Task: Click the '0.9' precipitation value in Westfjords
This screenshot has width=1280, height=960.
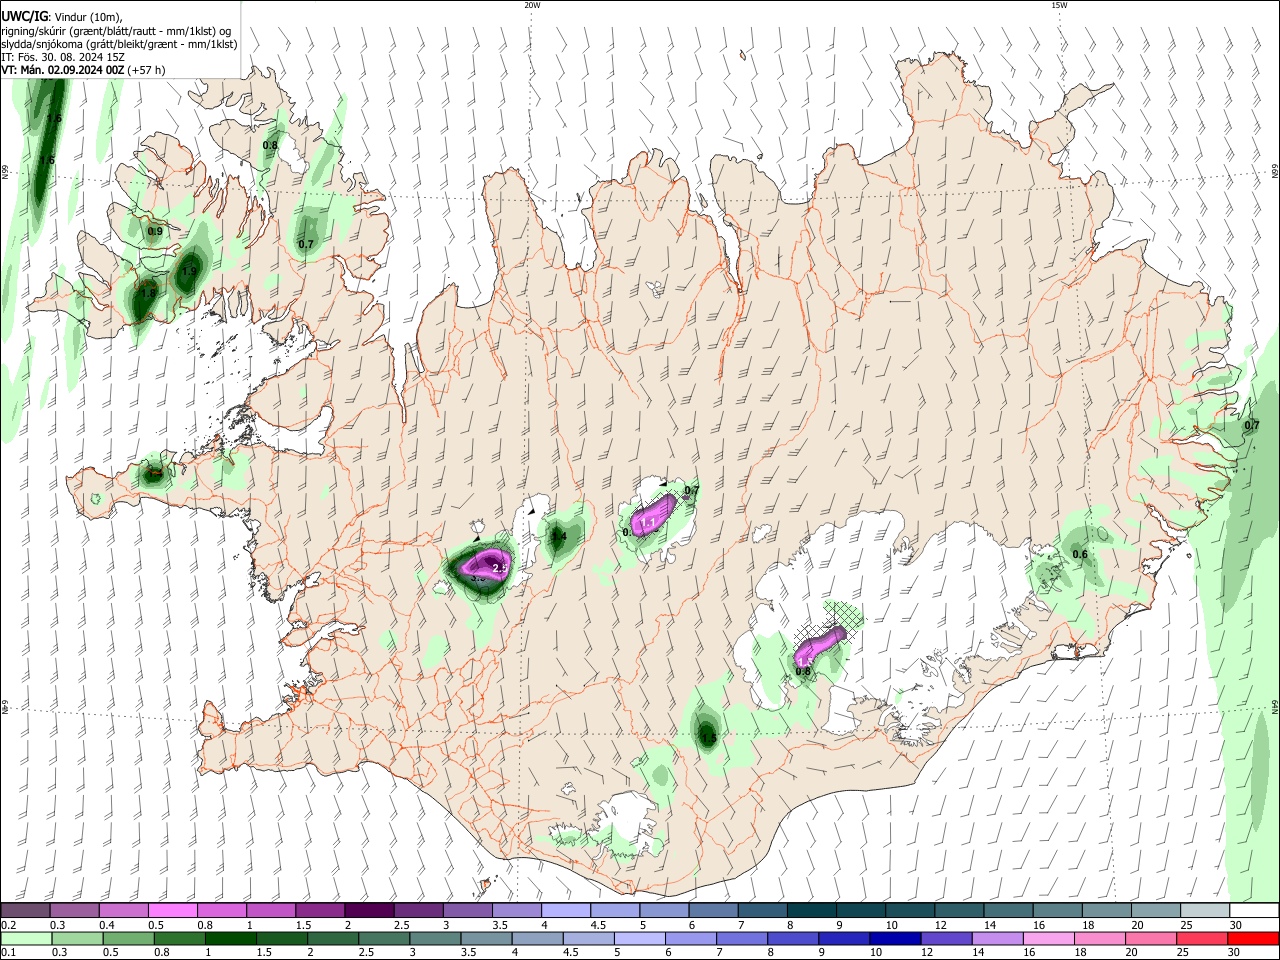Action: (x=155, y=231)
